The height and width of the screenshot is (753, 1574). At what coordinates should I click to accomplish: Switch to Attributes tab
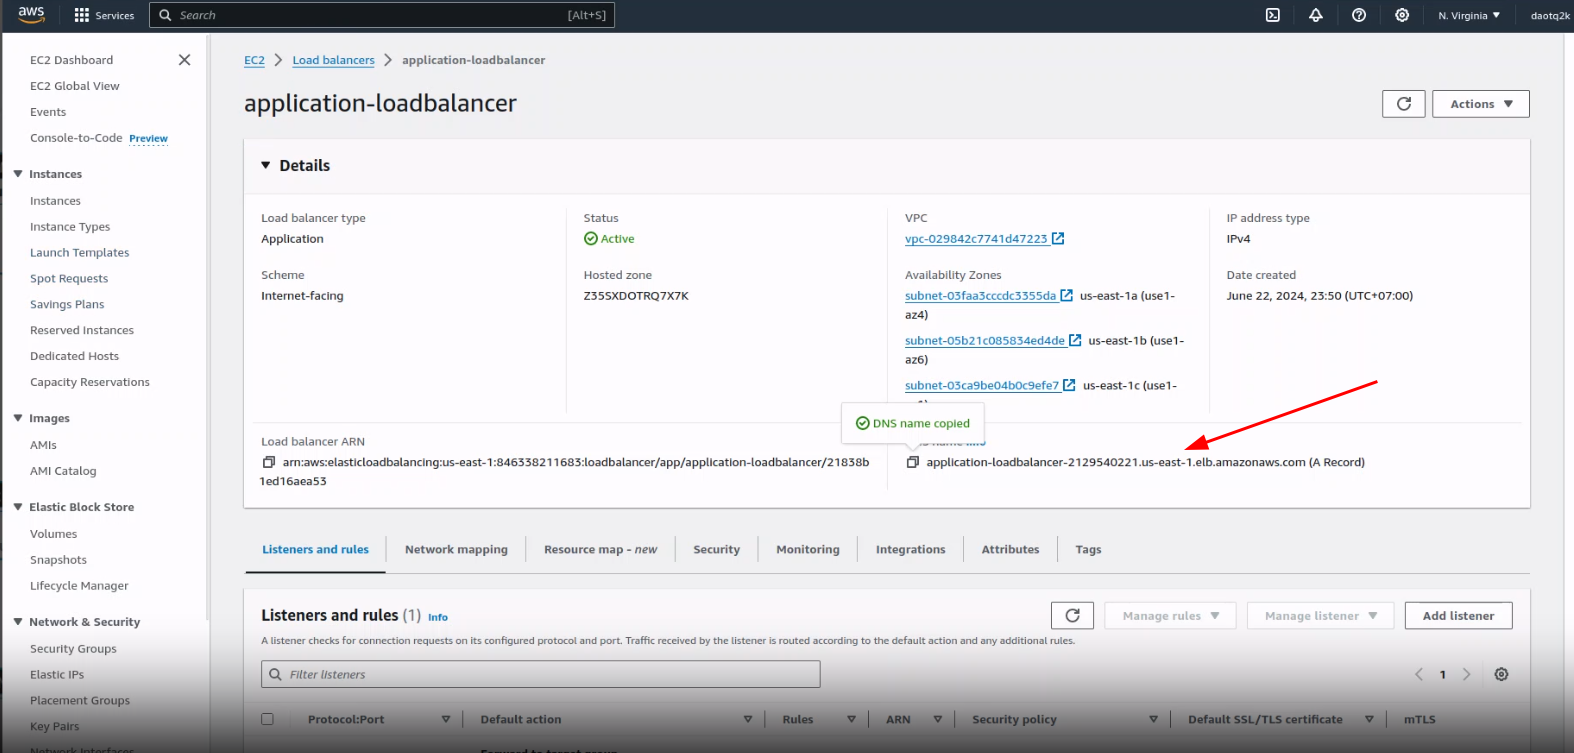(x=1010, y=550)
